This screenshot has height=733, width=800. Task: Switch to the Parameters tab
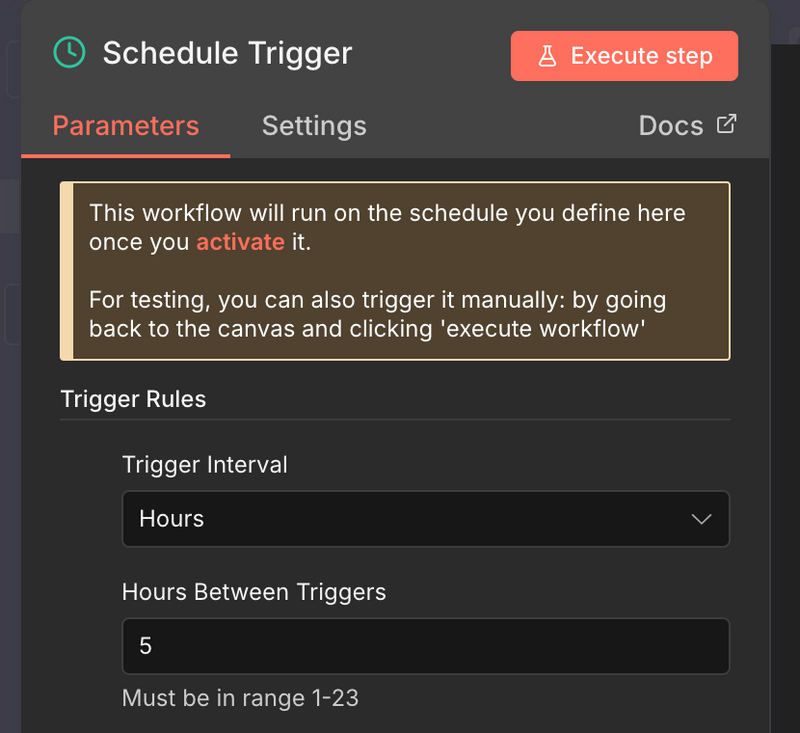coord(126,126)
